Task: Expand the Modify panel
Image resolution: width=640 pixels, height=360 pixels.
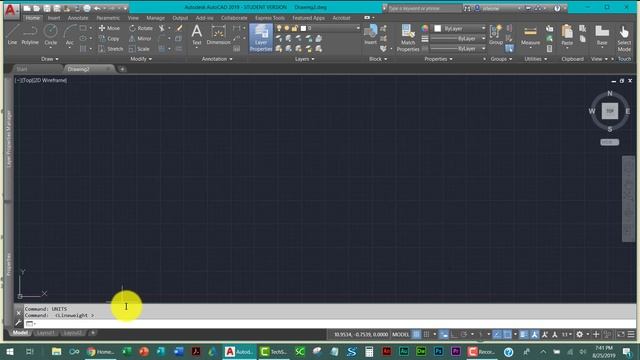Action: point(141,59)
